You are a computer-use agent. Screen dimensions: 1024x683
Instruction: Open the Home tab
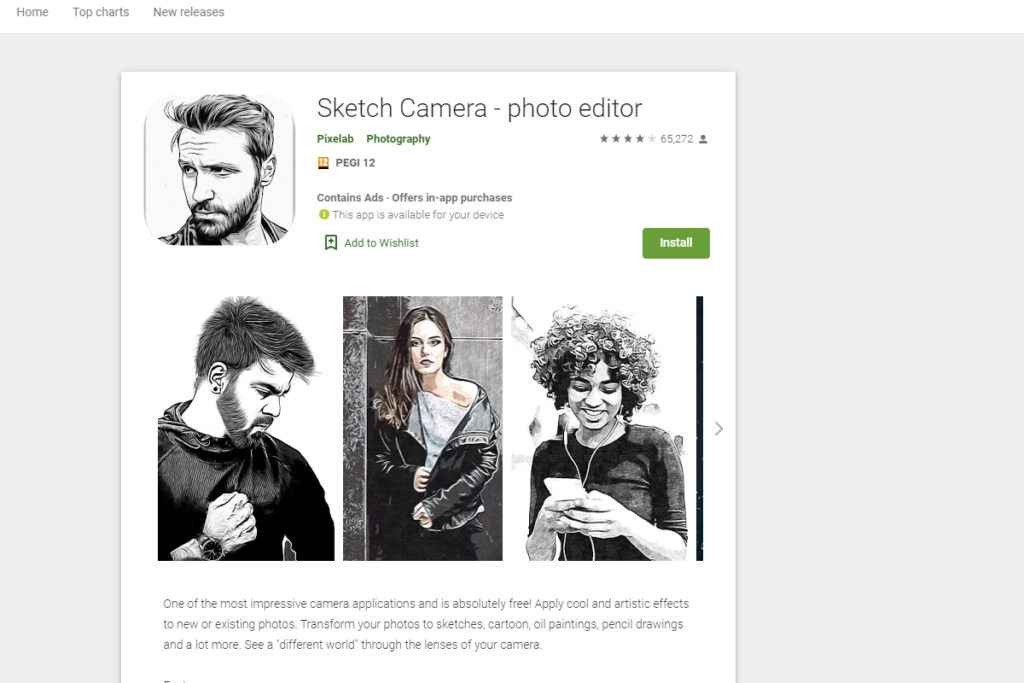click(x=32, y=12)
